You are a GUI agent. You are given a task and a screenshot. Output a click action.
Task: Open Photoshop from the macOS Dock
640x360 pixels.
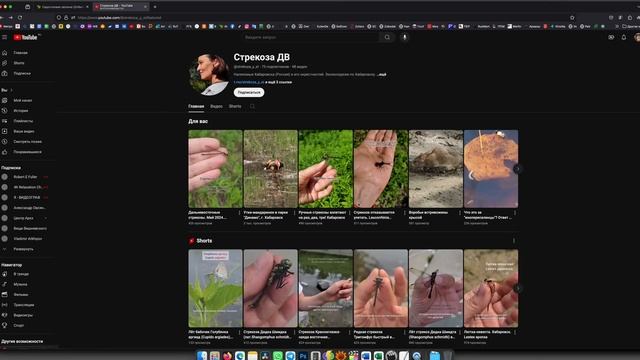pyautogui.click(x=303, y=356)
